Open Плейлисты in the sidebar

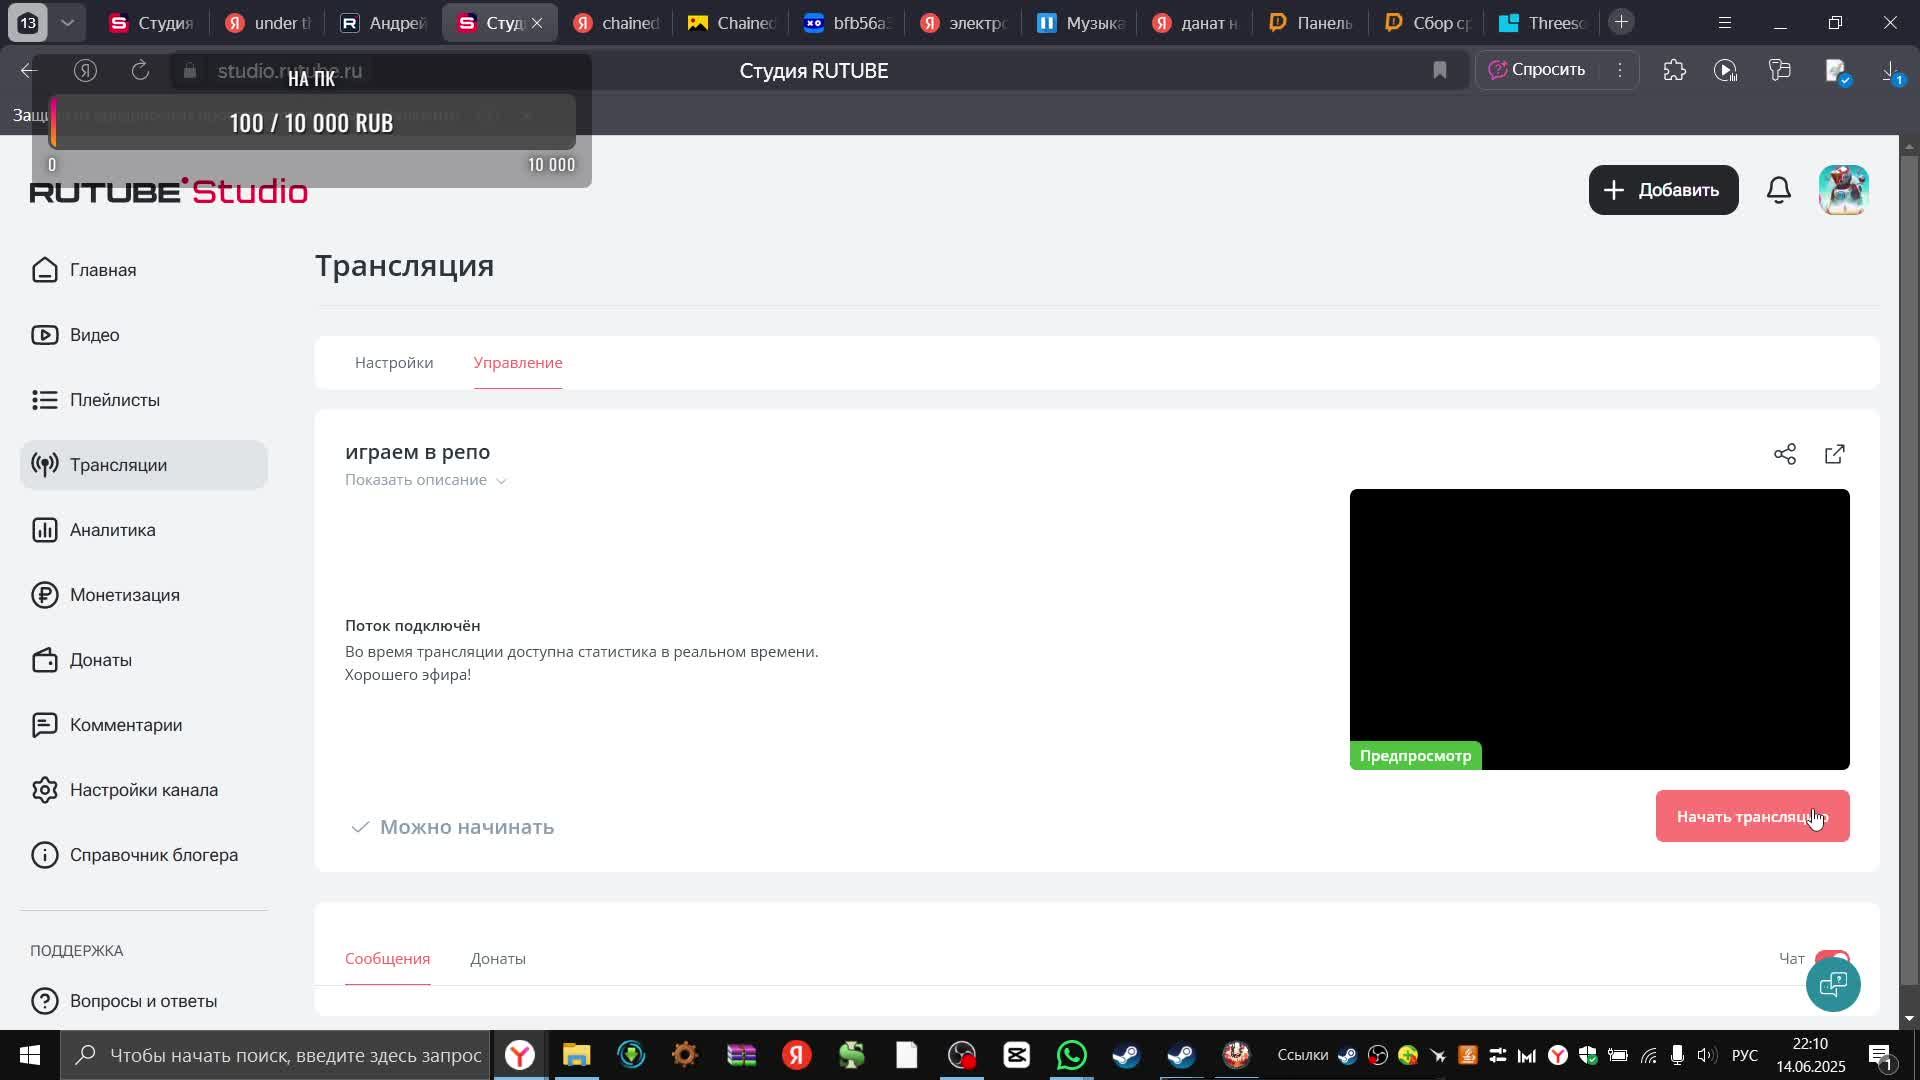click(115, 400)
